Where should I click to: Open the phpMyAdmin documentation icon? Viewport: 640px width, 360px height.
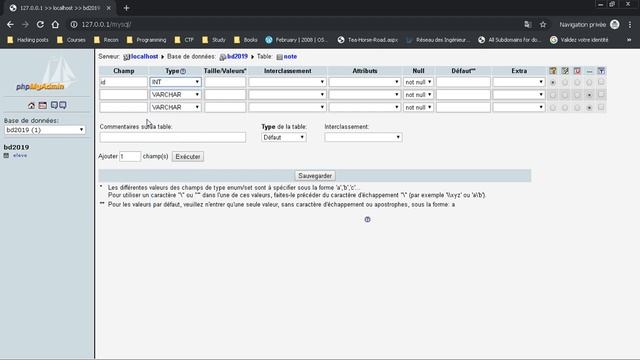point(54,105)
